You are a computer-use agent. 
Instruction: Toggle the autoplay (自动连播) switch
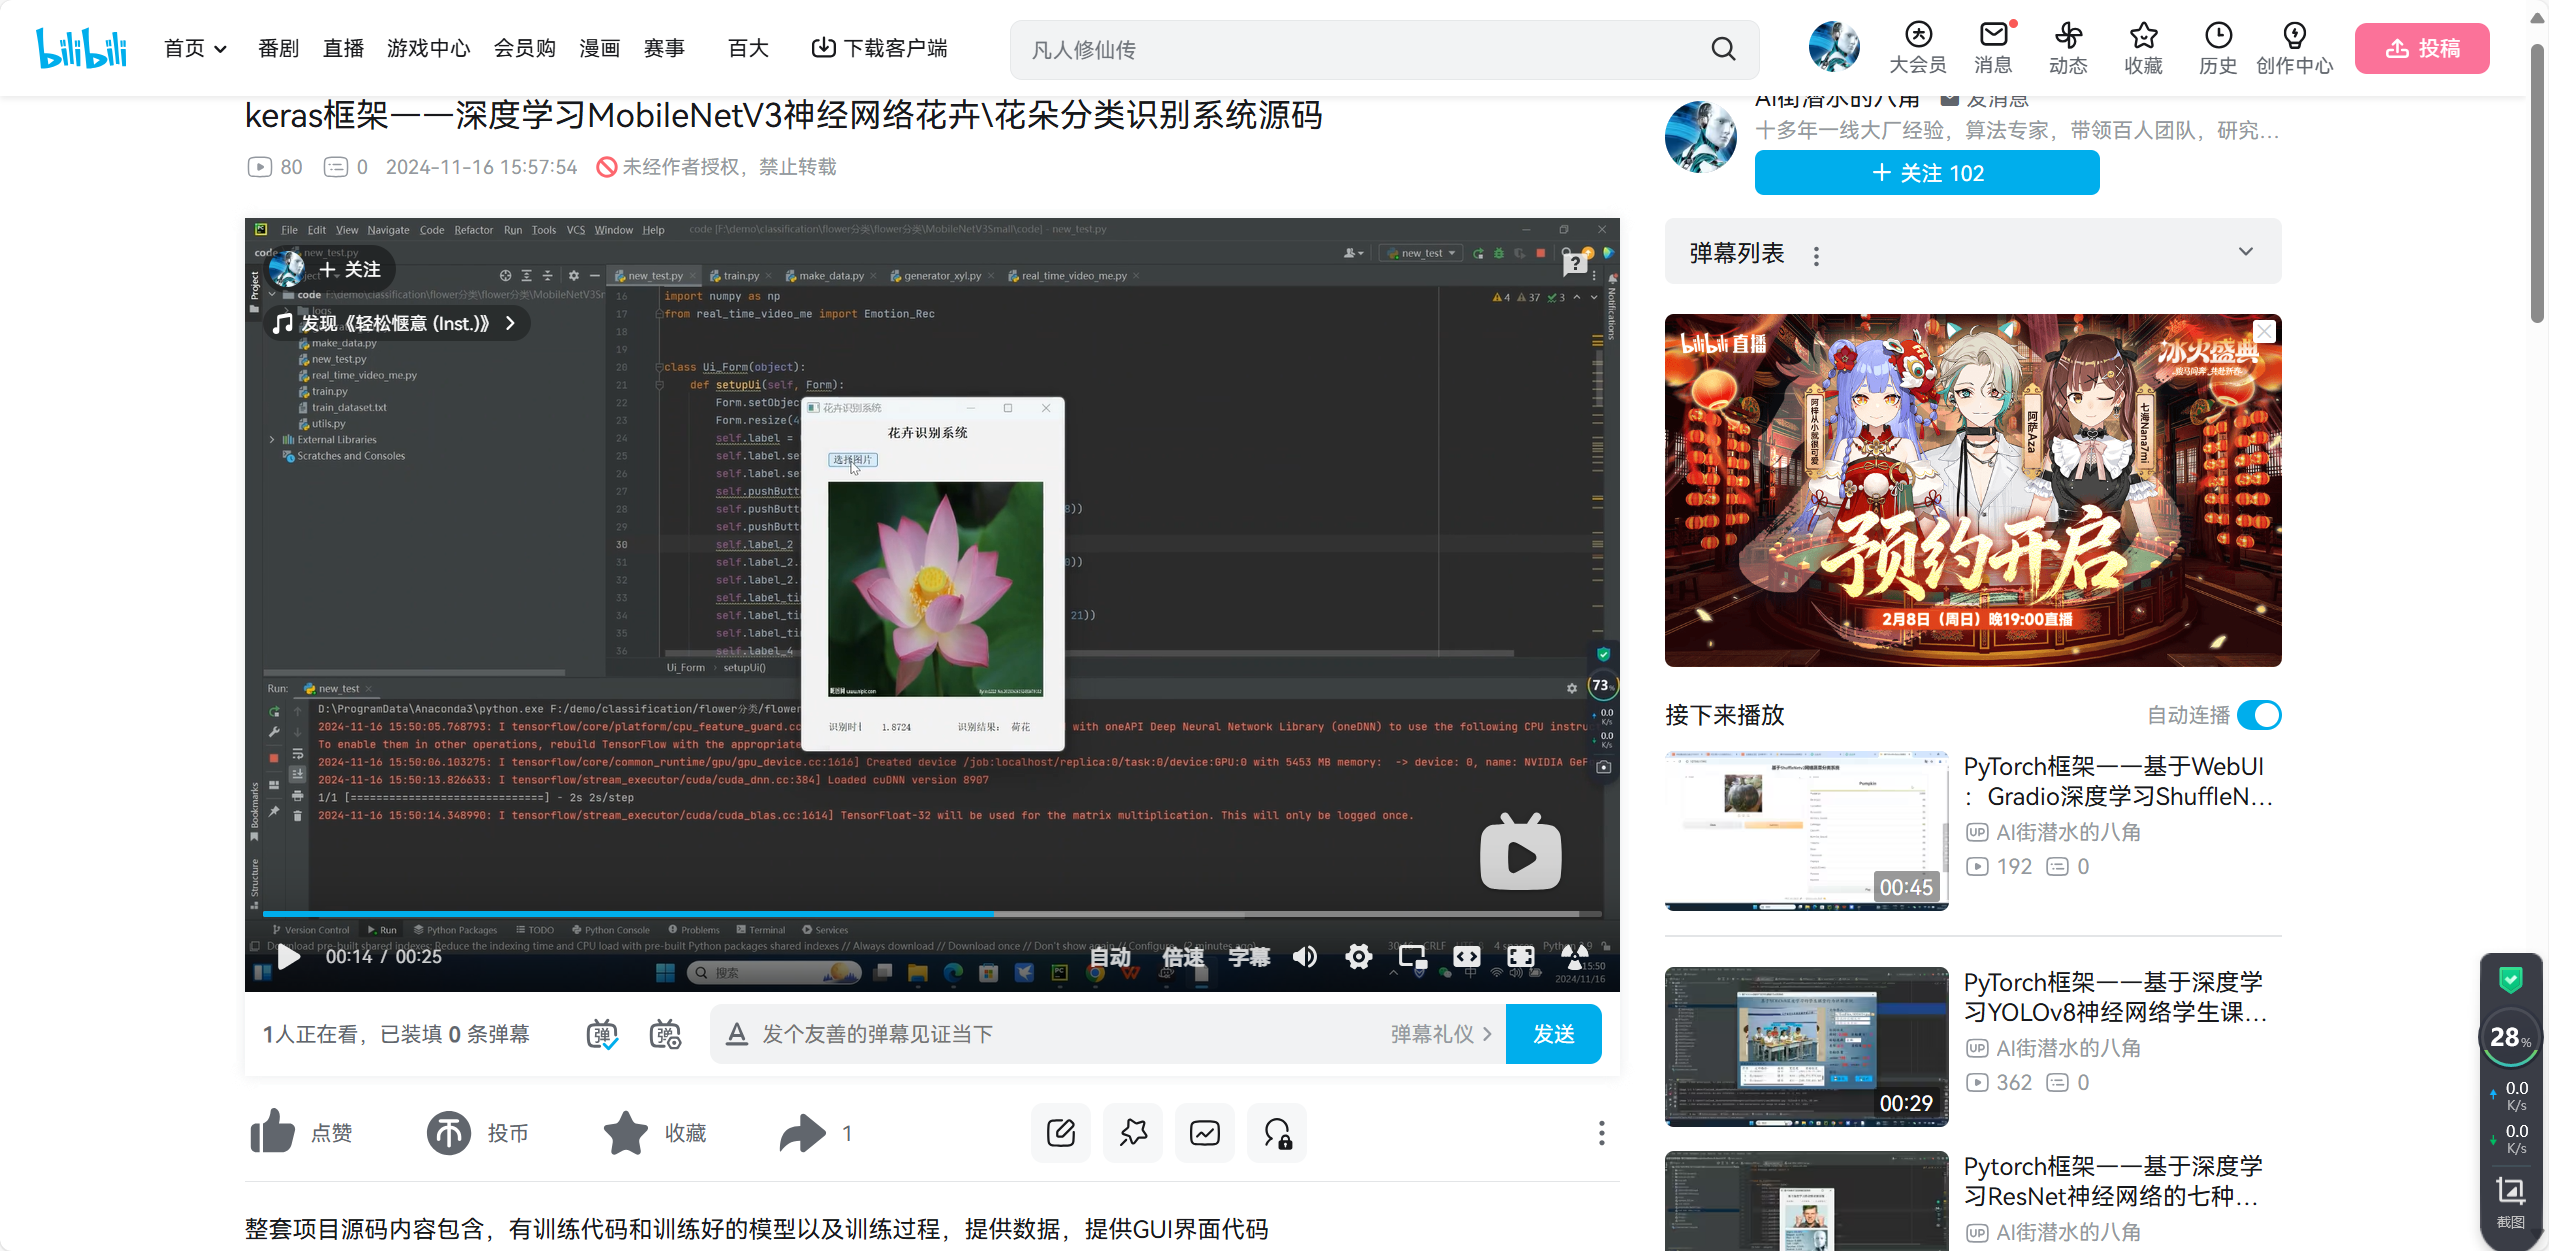point(2259,715)
